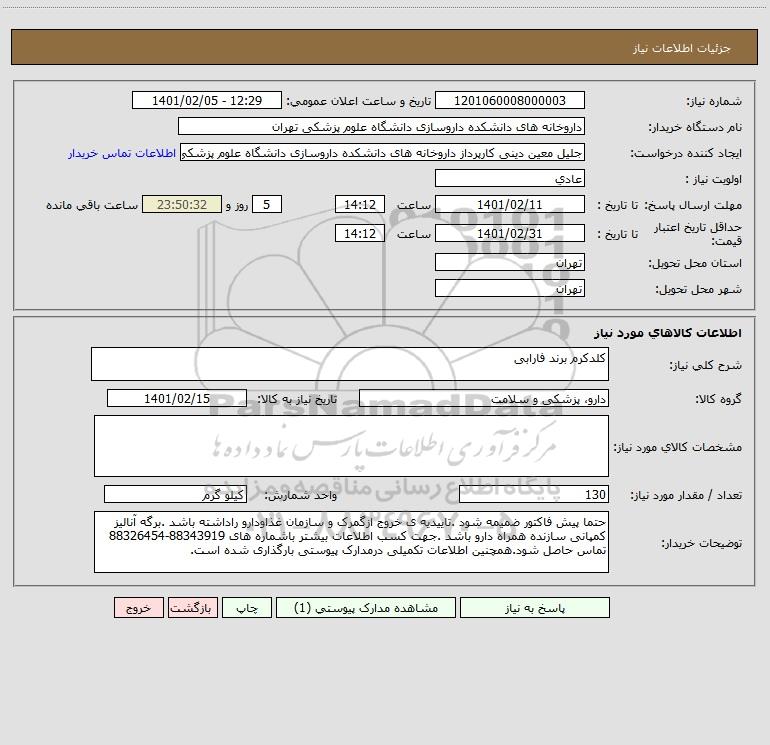Click the بازگشت back button
770x745 pixels.
[192, 608]
